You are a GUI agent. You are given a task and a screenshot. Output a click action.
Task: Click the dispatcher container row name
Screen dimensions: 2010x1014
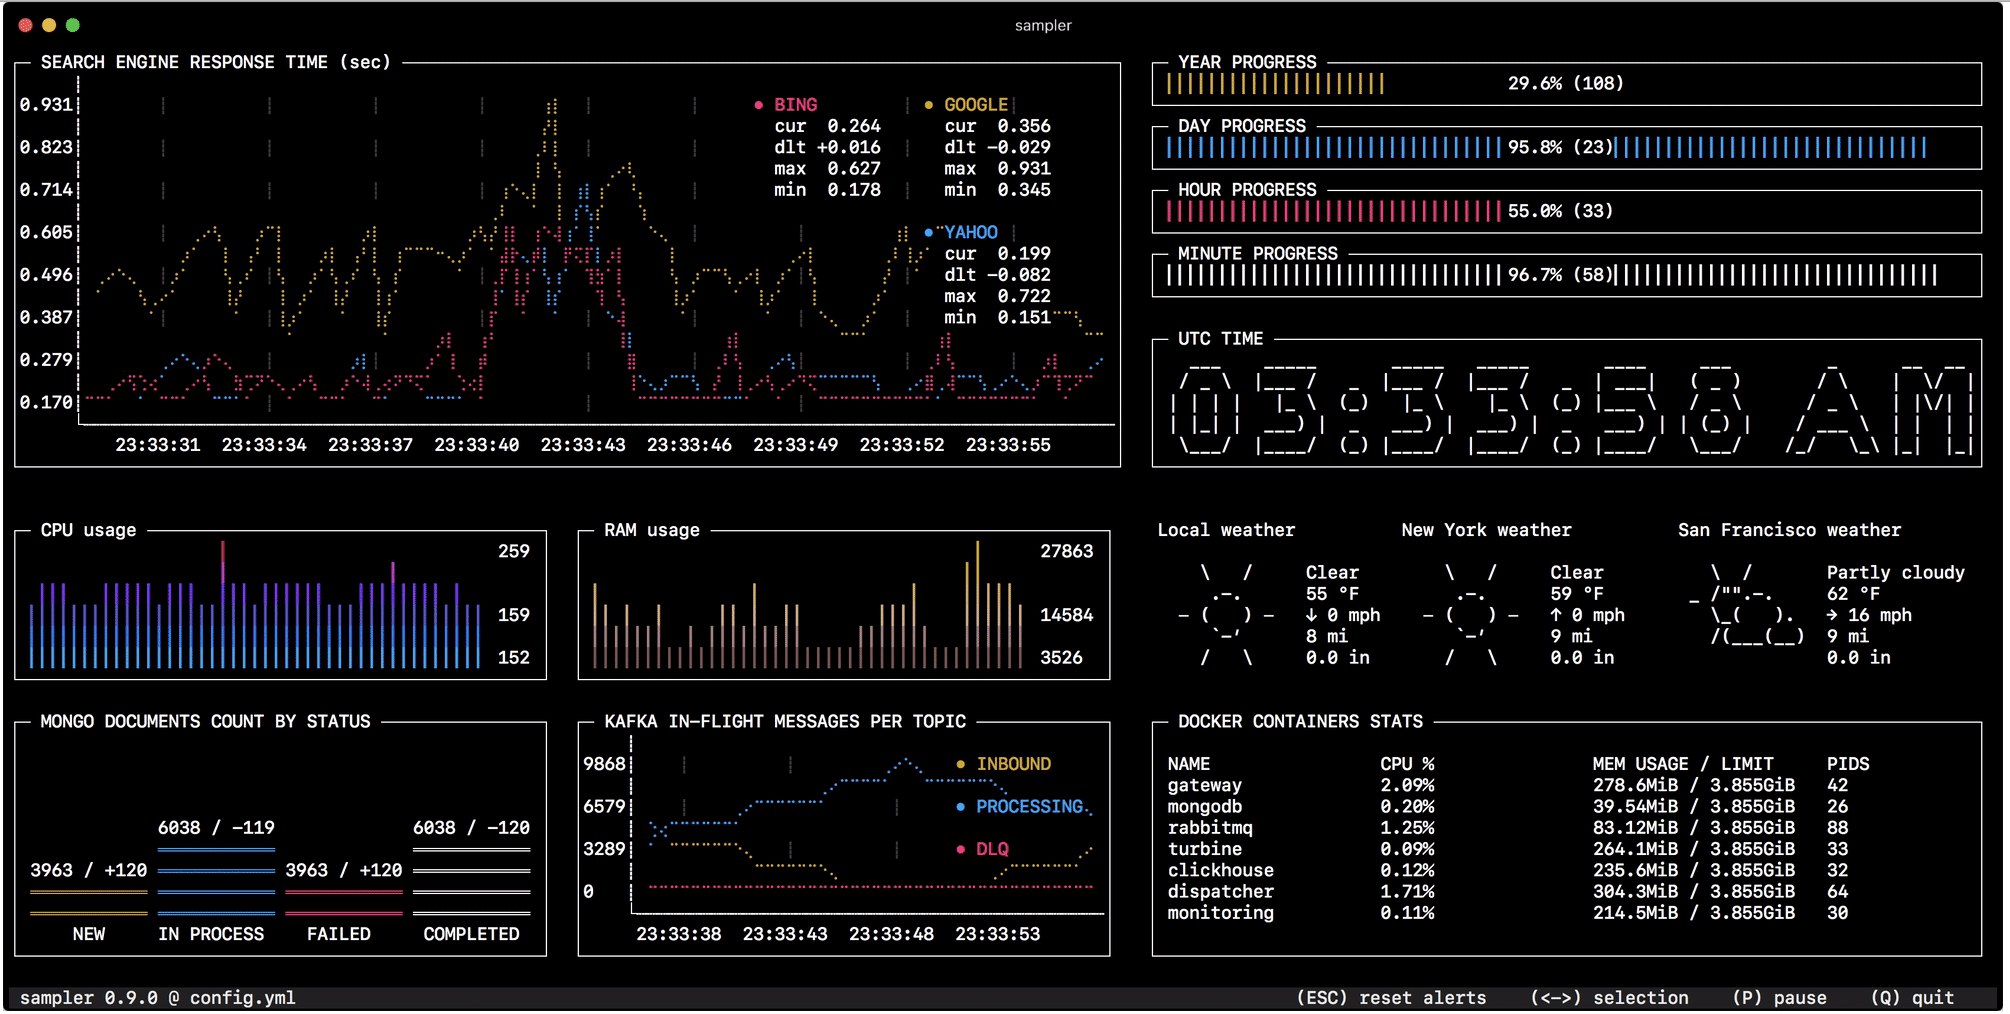point(1221,892)
